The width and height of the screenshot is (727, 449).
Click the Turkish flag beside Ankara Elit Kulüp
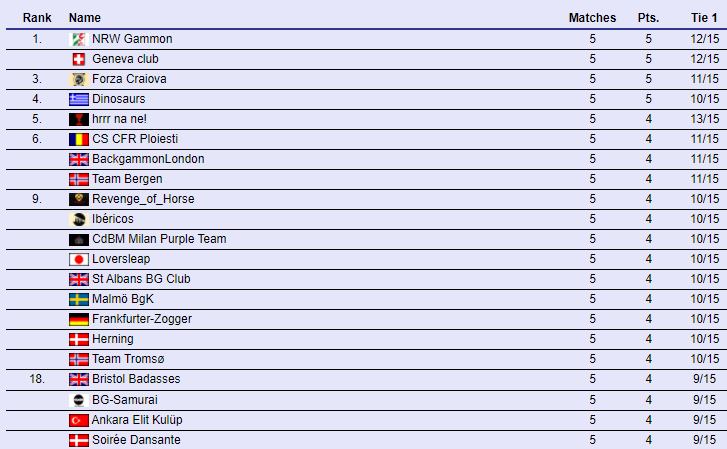(x=79, y=420)
